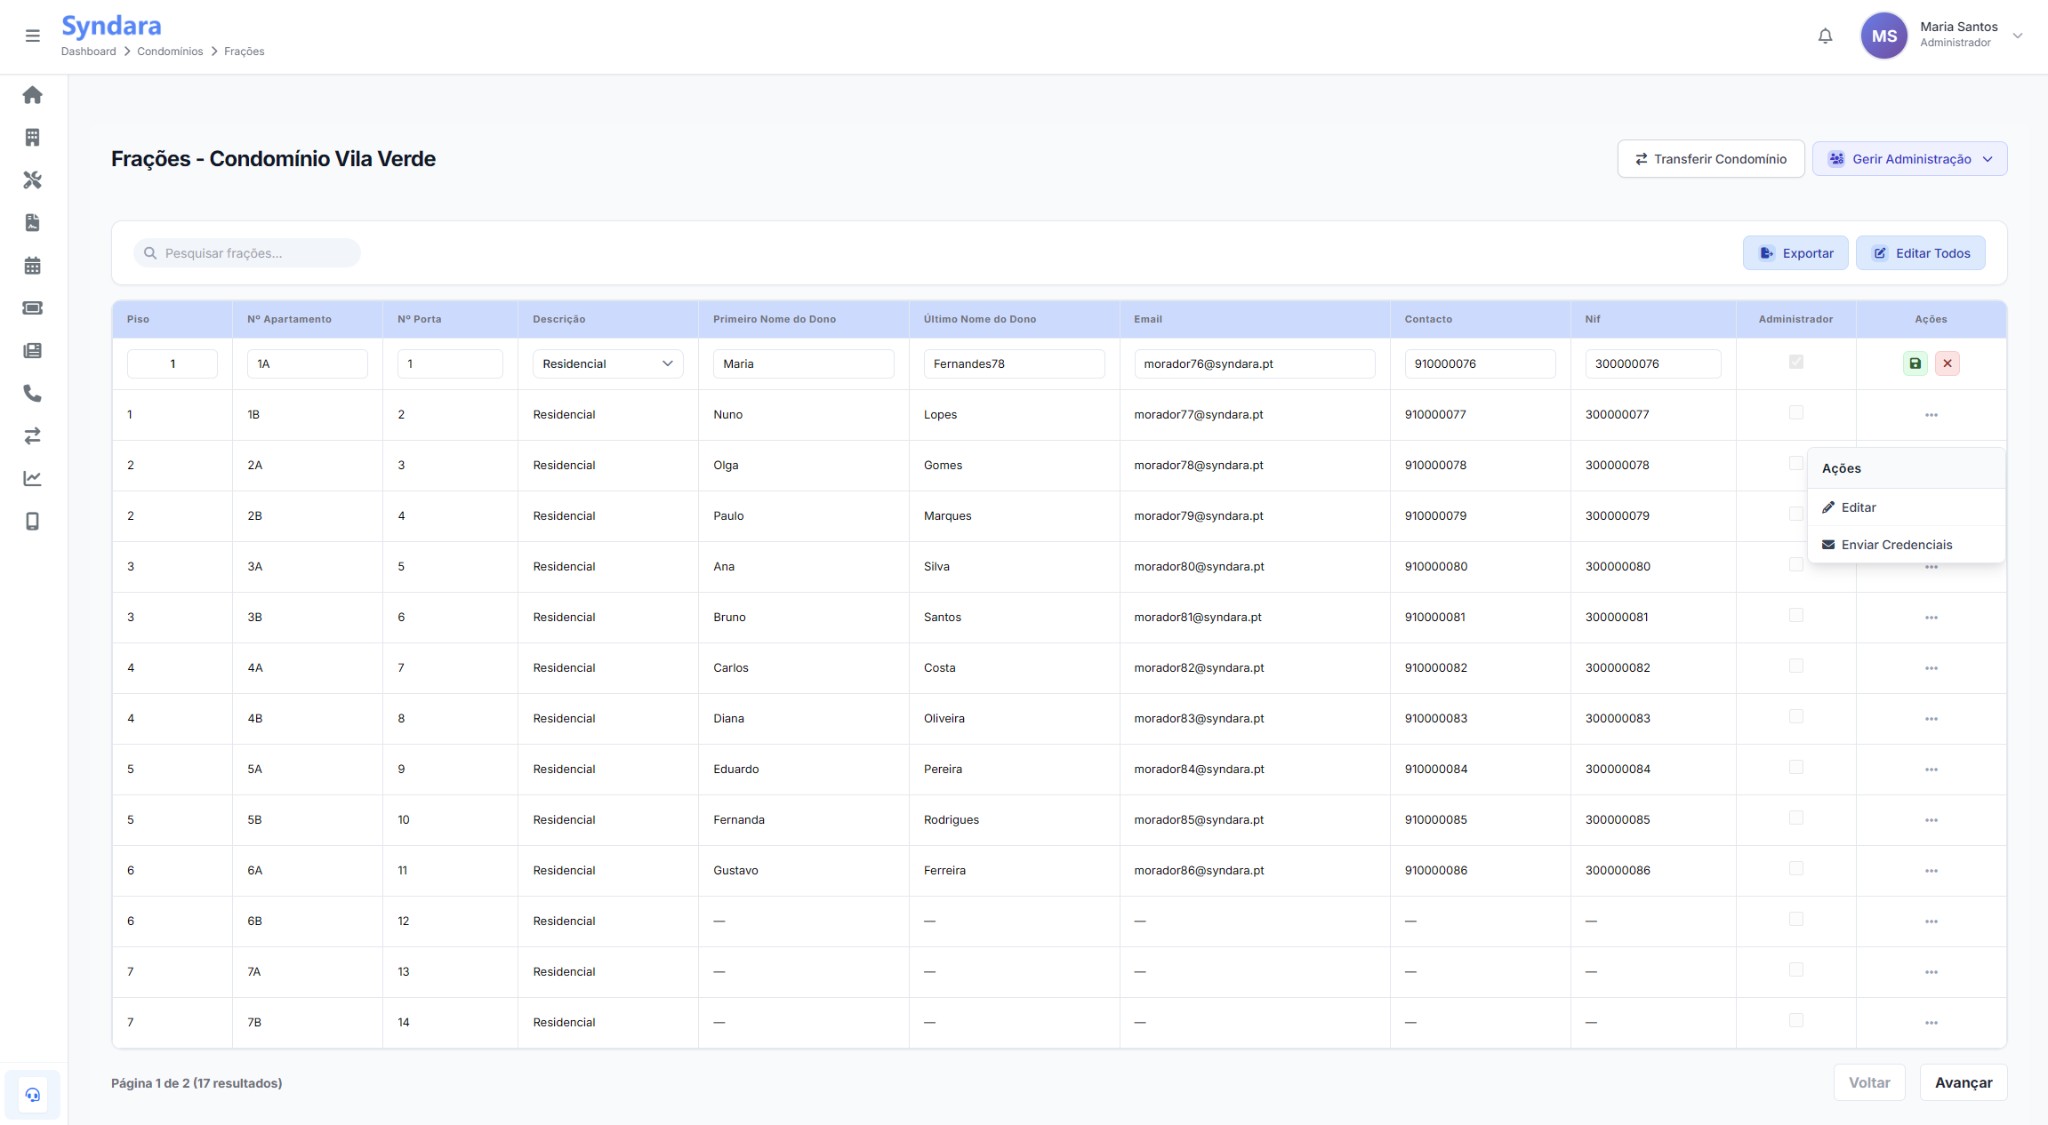2048x1125 pixels.
Task: Open the line chart statistics icon
Action: [x=32, y=478]
